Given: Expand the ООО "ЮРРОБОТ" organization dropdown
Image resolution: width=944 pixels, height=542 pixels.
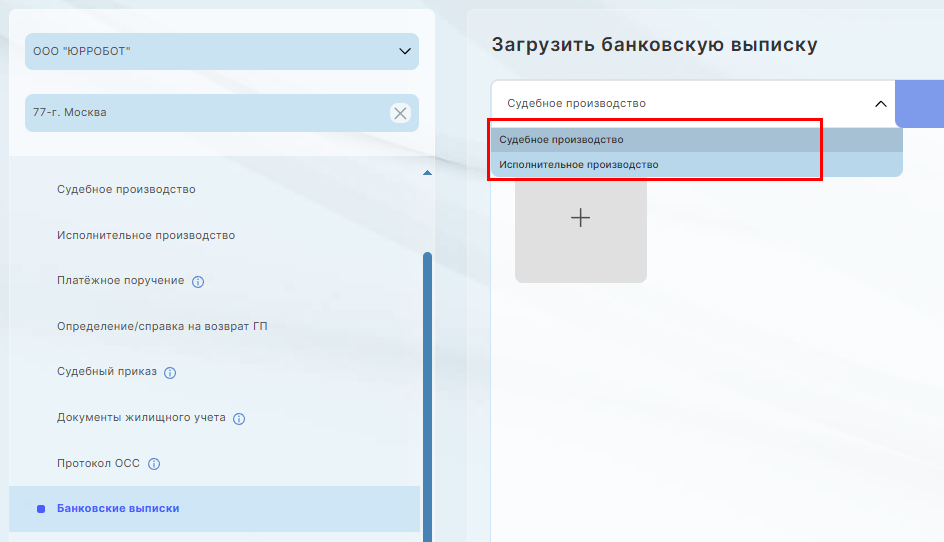Looking at the screenshot, I should (404, 51).
